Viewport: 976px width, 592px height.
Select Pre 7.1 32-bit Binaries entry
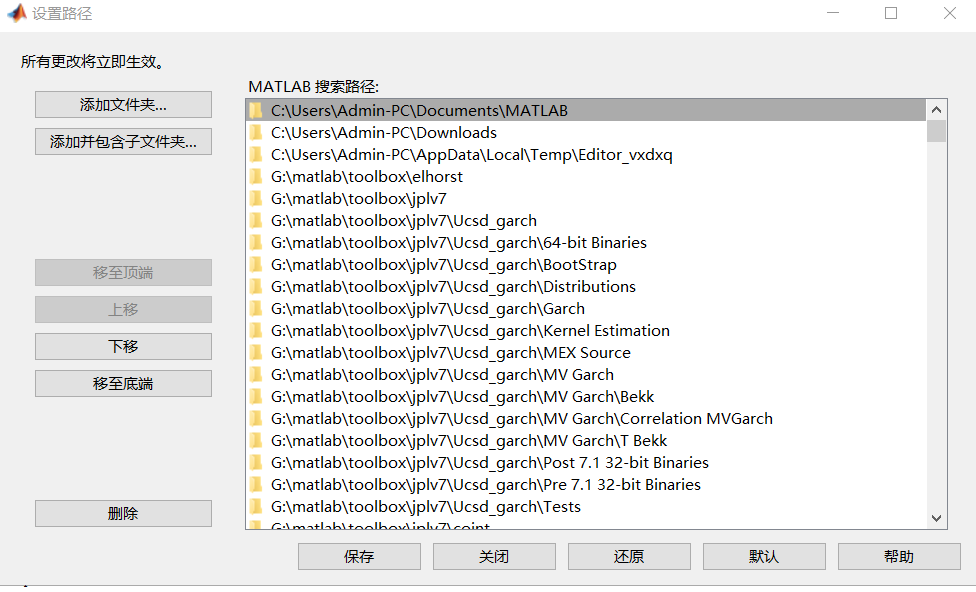pyautogui.click(x=586, y=484)
